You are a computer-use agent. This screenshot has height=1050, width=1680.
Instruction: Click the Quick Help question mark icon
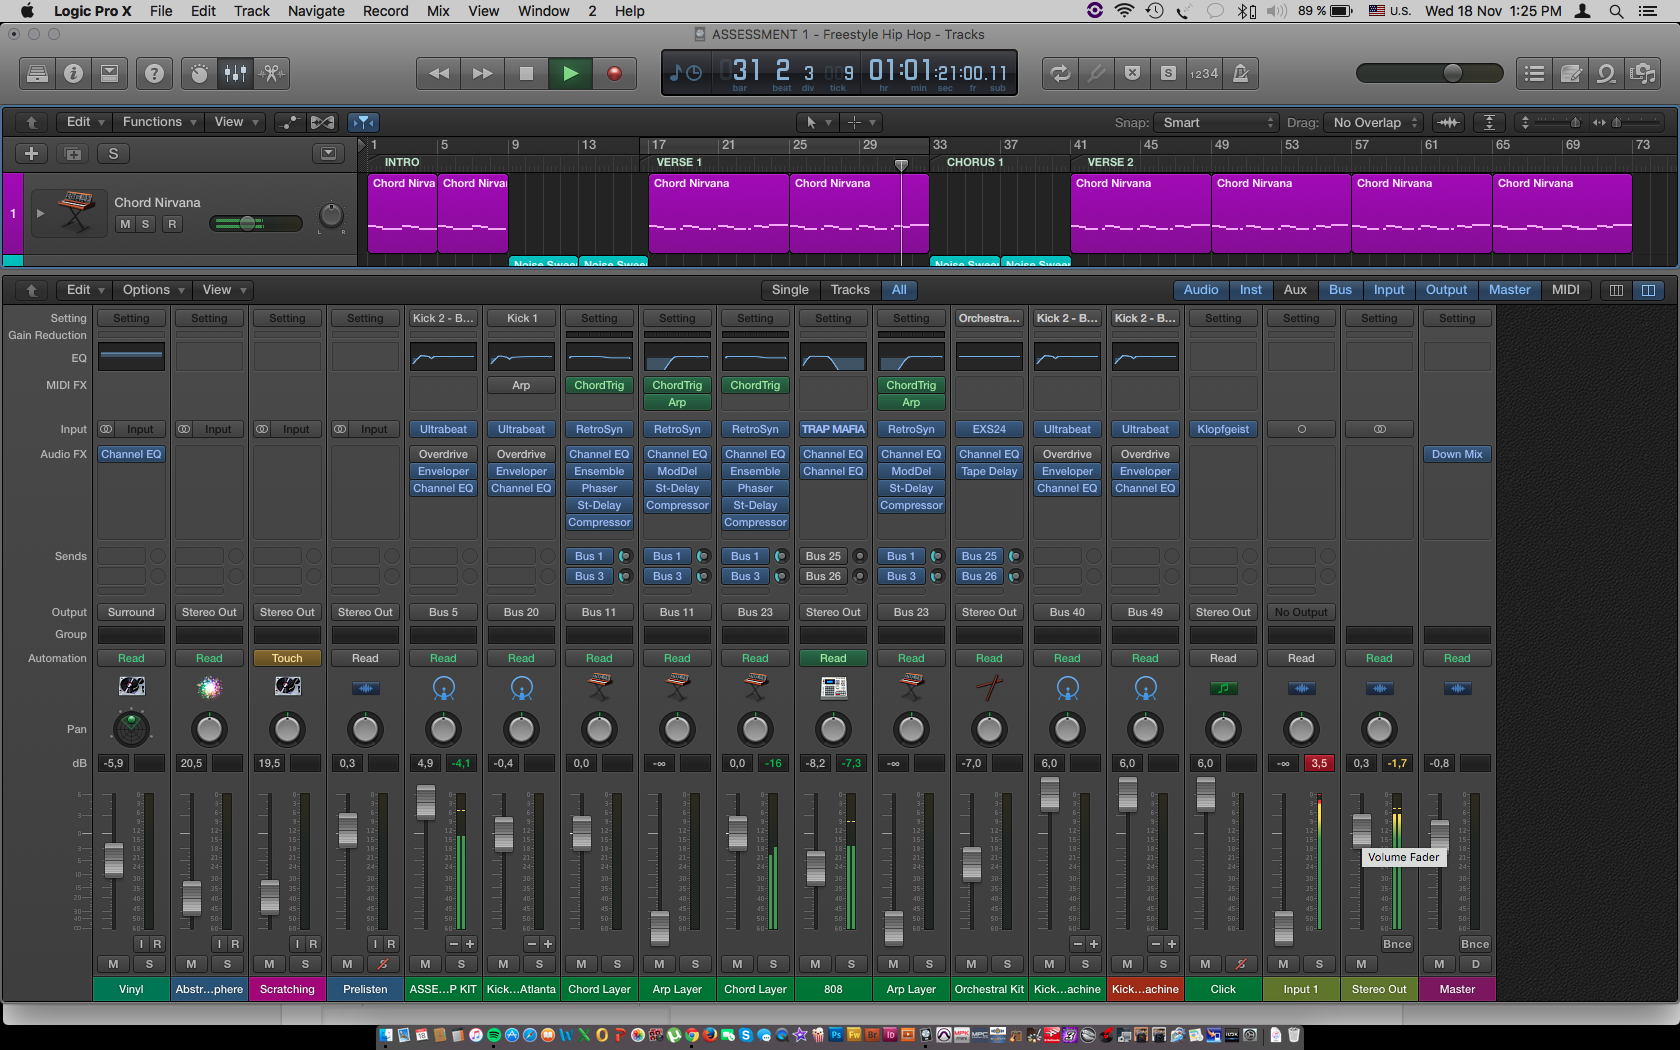click(x=154, y=73)
